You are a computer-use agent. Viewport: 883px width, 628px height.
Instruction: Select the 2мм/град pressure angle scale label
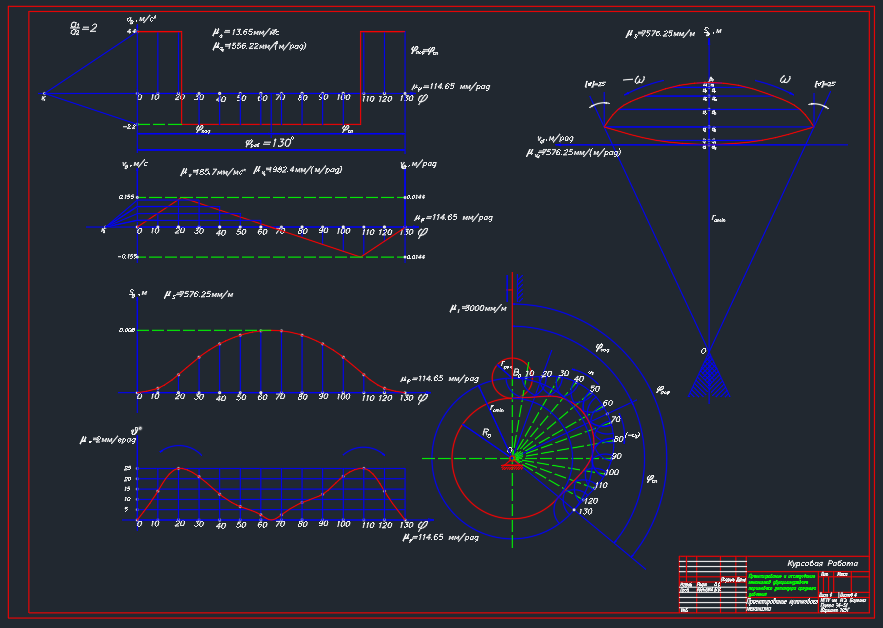pos(108,439)
